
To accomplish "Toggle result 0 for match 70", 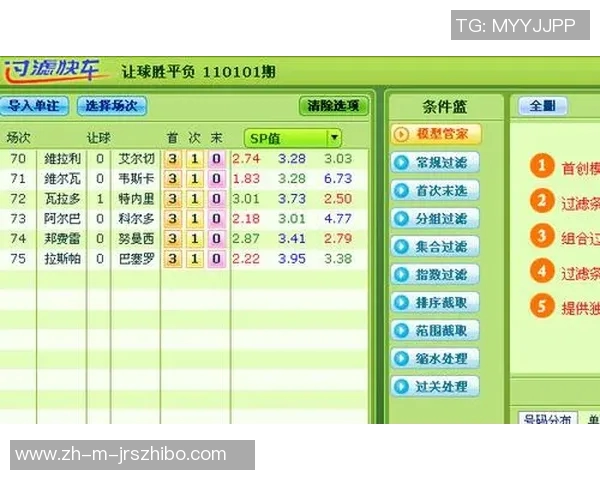I will click(x=217, y=159).
